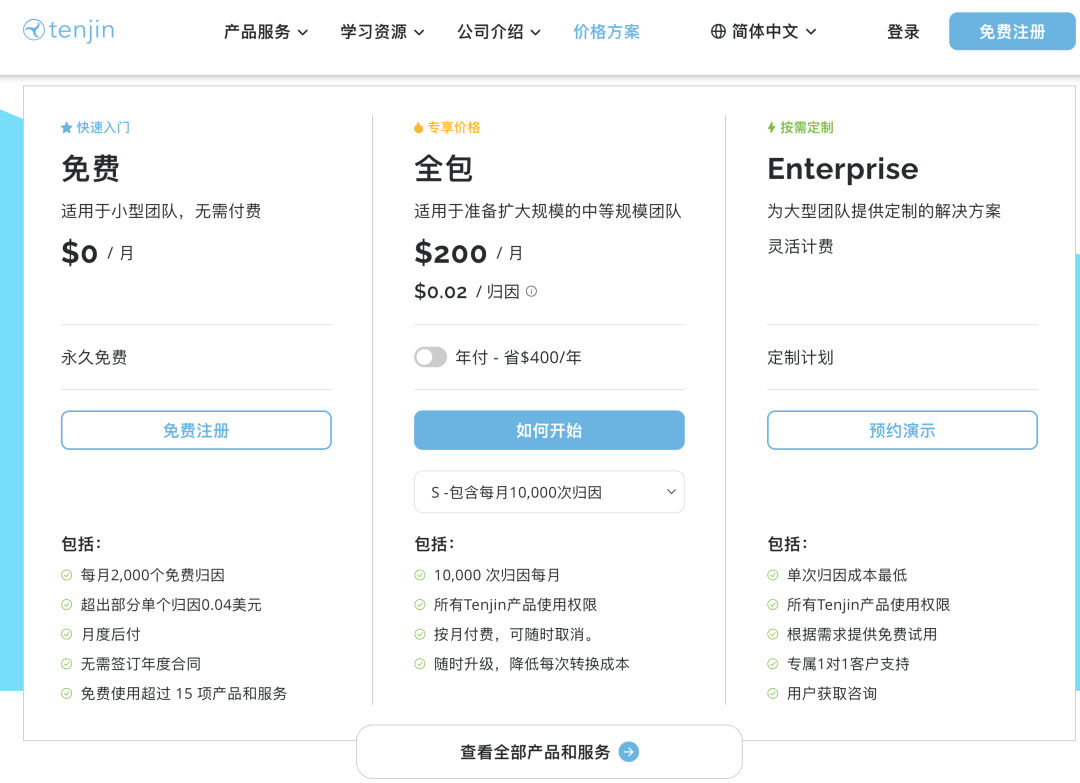Click arrow icon in 查看全部产品和服务 button

pyautogui.click(x=628, y=751)
